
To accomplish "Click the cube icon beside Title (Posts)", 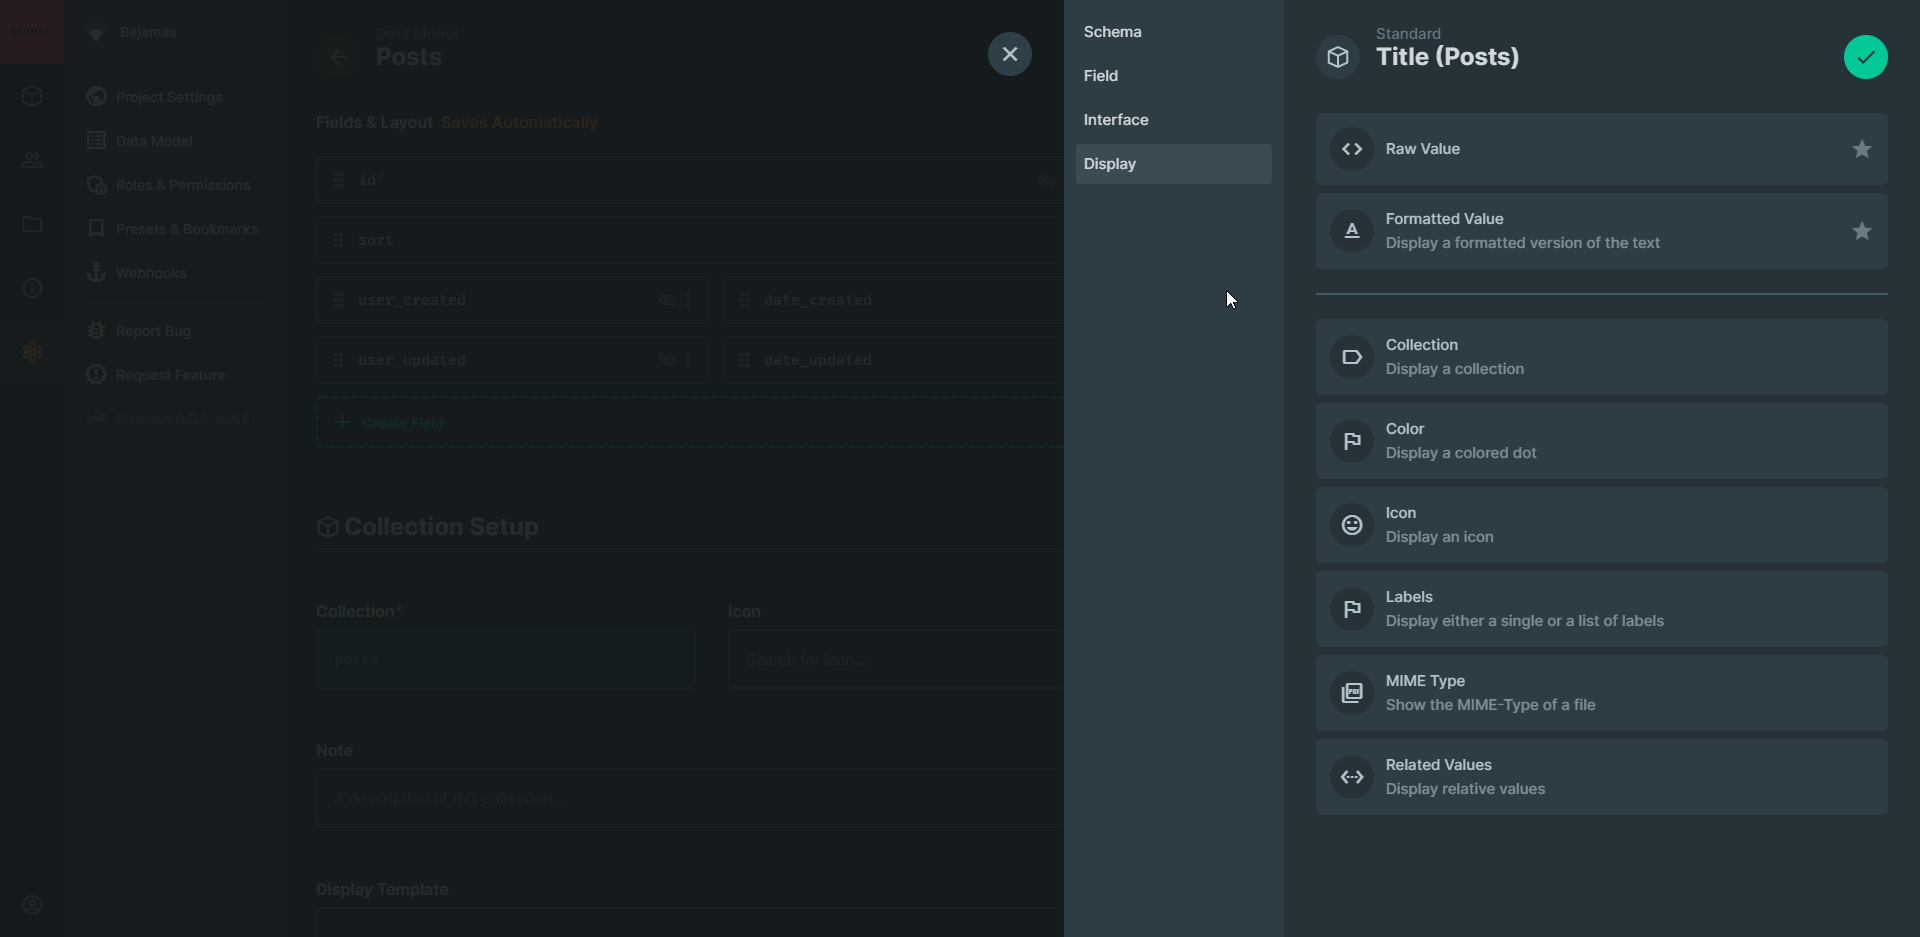I will click(x=1338, y=57).
